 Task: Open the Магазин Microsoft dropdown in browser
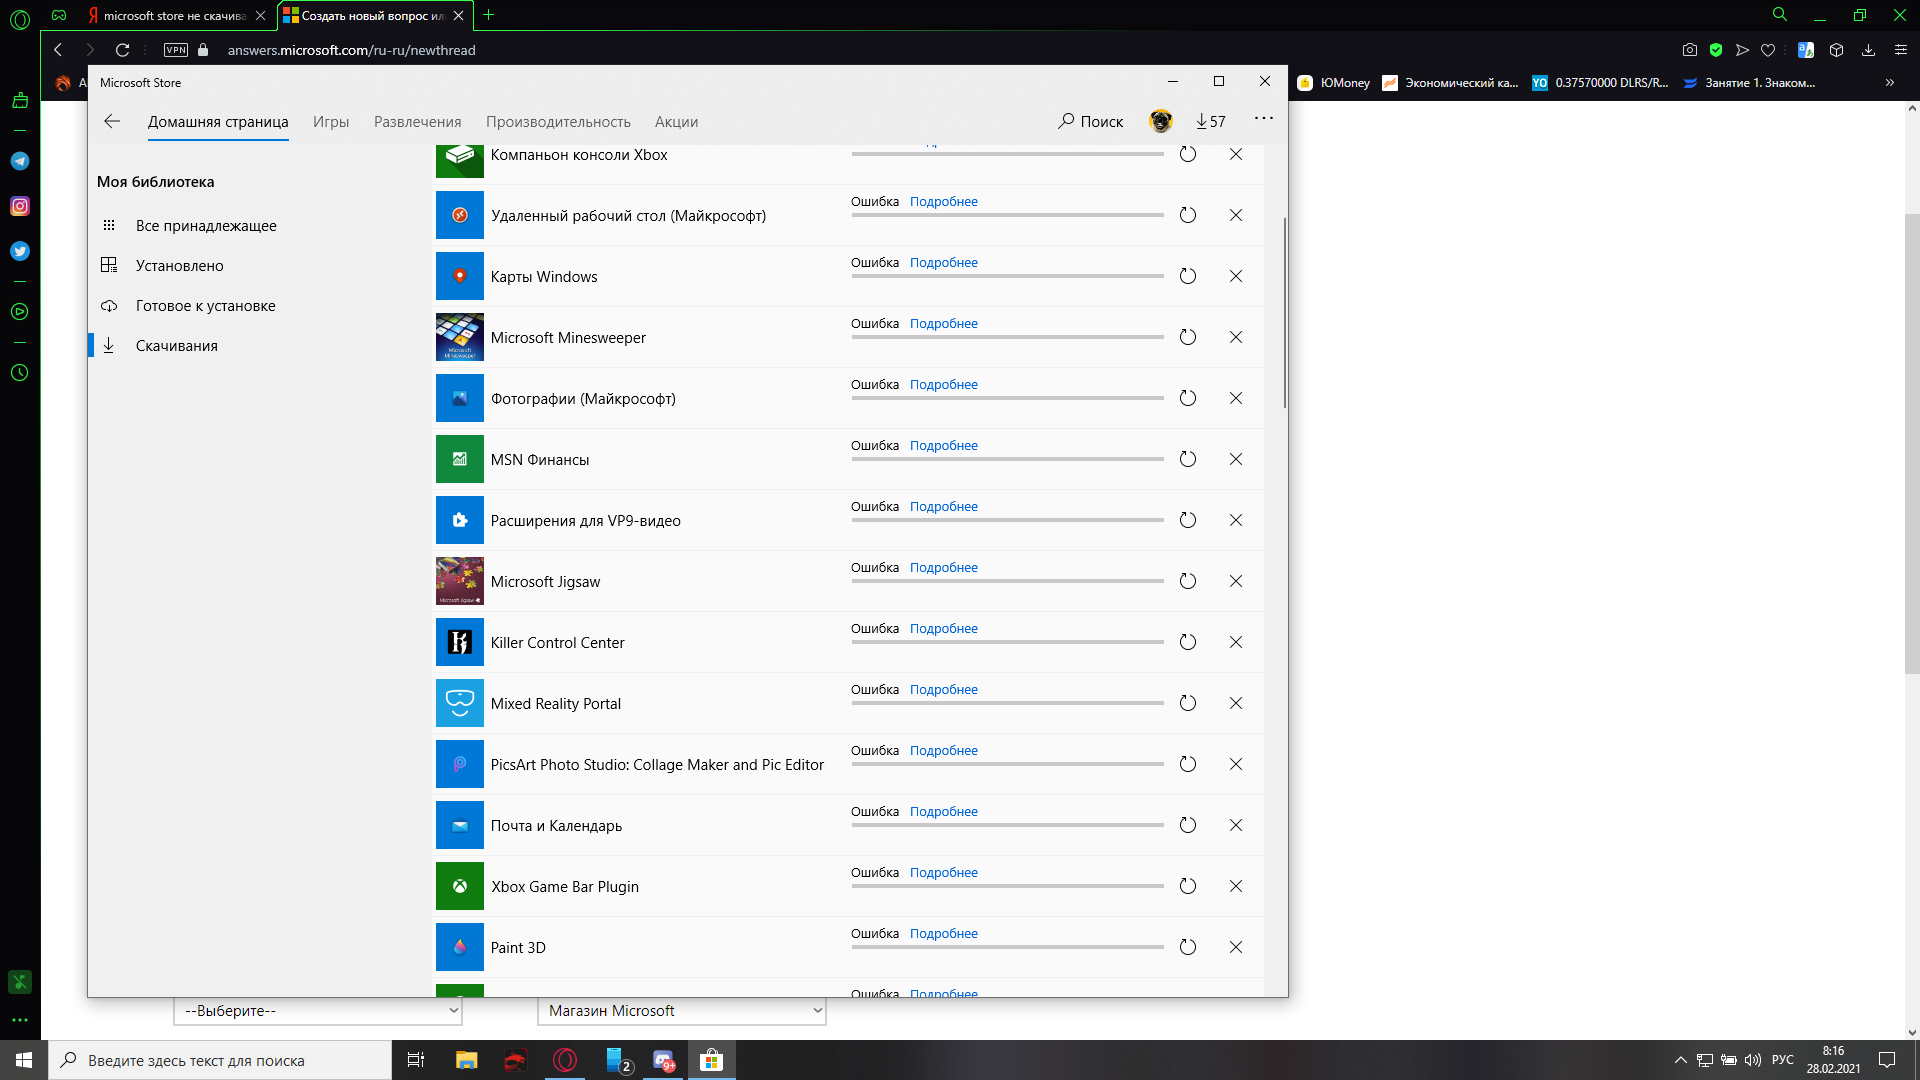pos(682,1011)
